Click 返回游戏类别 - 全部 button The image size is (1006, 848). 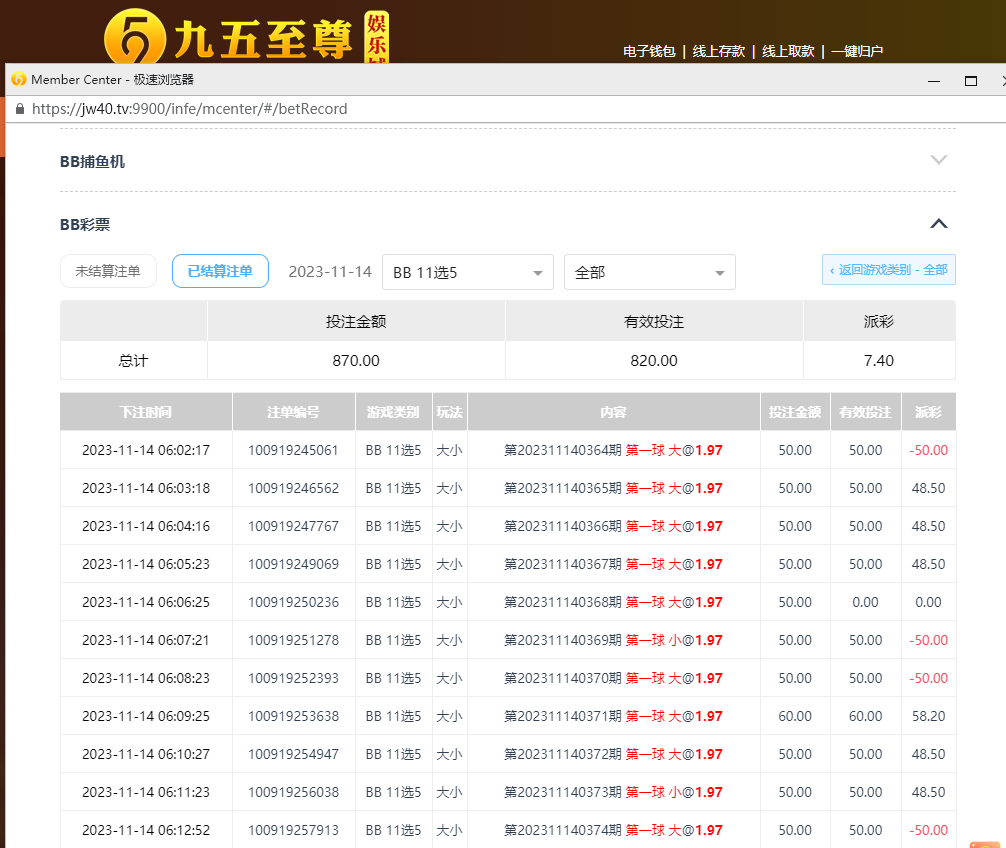888,270
